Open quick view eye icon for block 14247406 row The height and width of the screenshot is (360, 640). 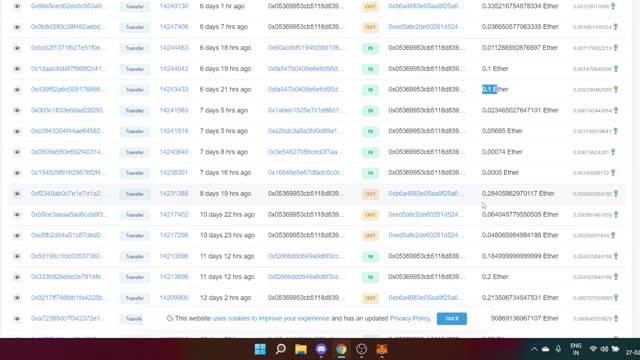17,27
